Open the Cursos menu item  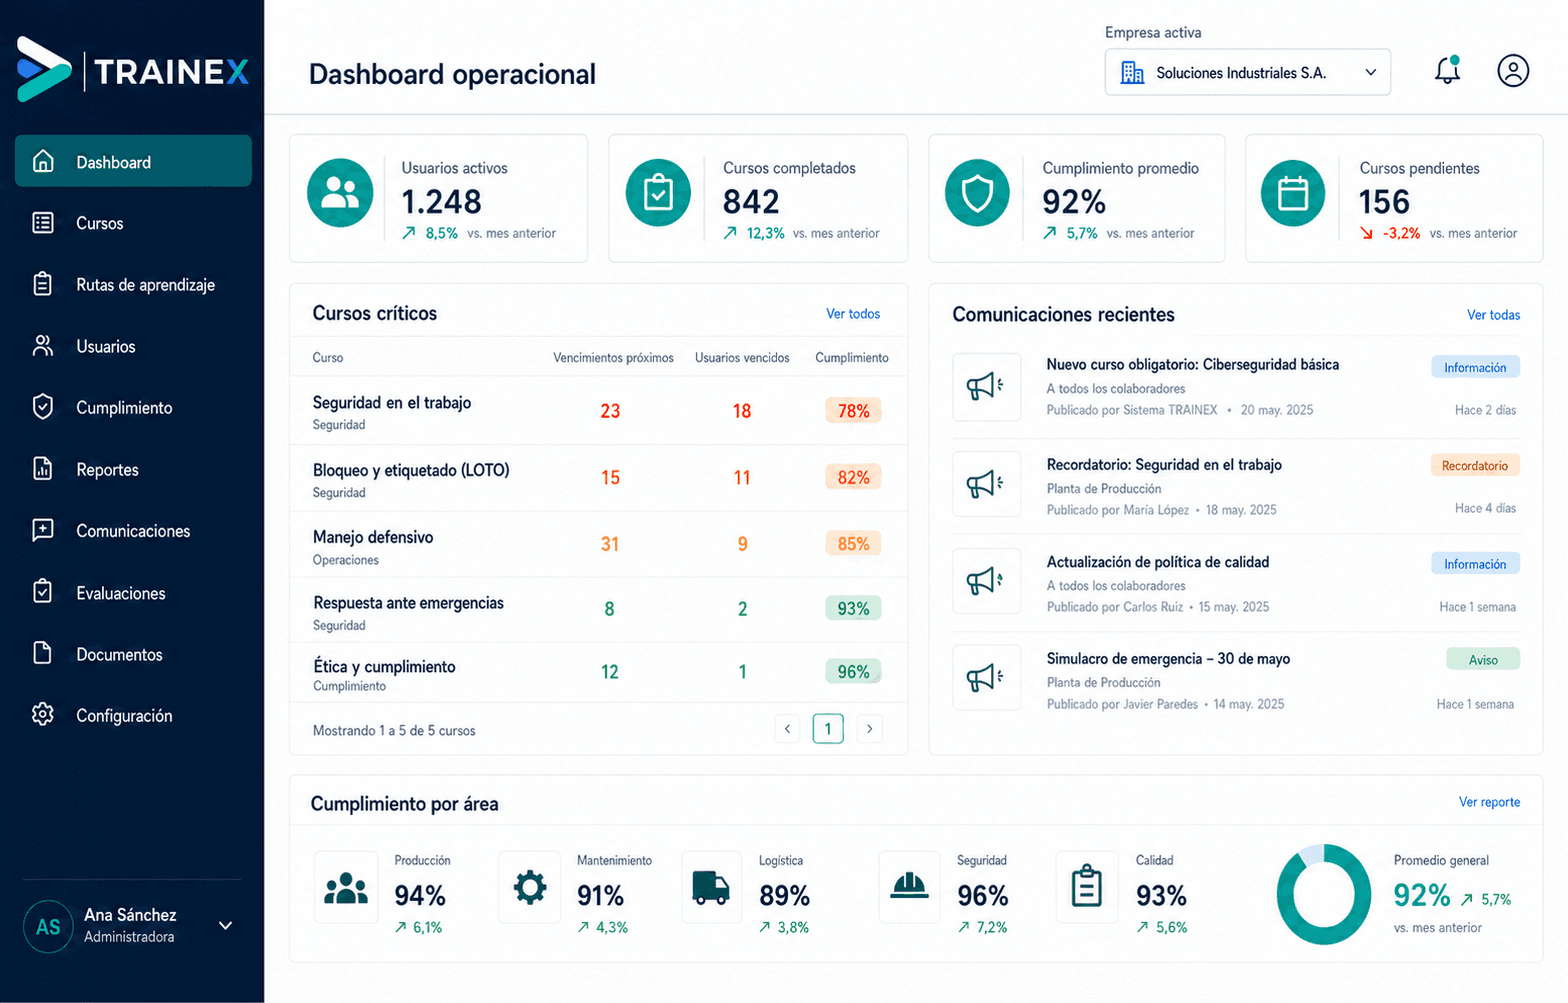click(133, 223)
